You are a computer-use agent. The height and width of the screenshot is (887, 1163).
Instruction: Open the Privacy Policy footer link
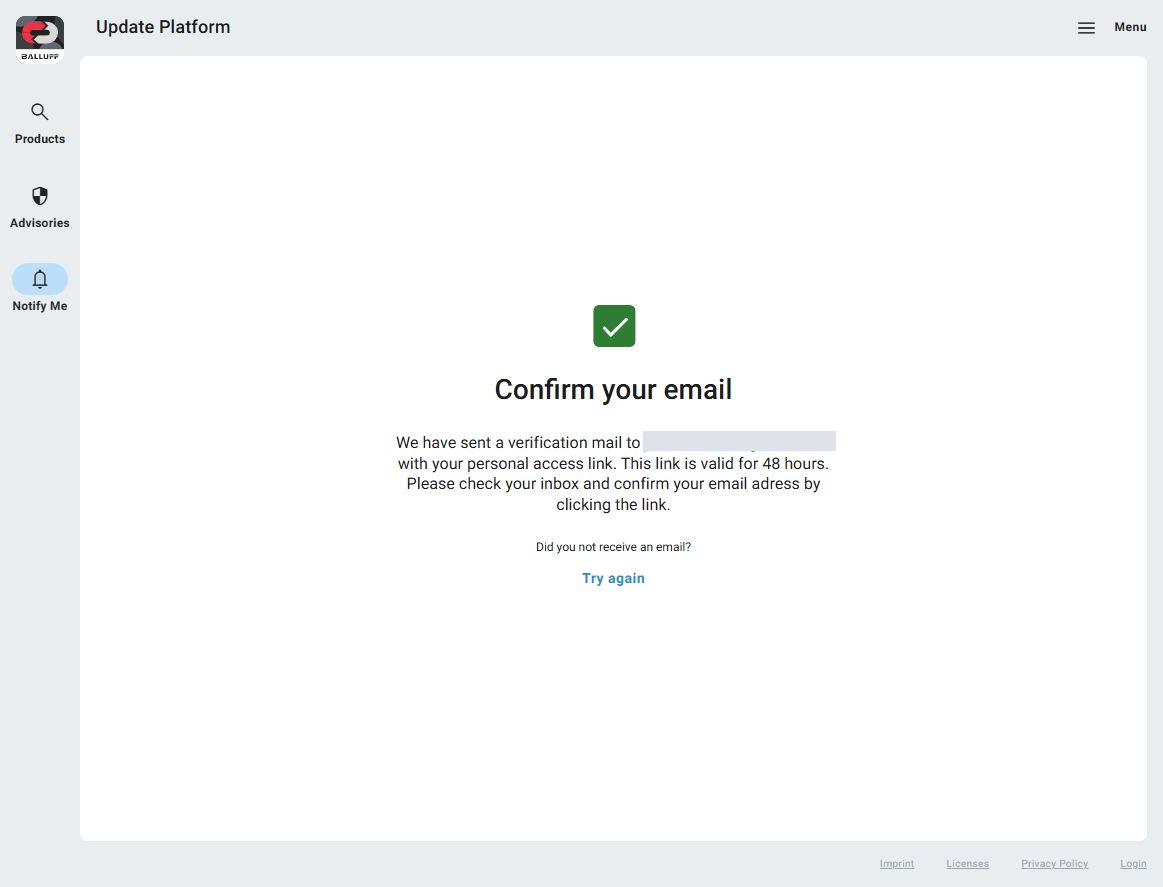click(1054, 864)
